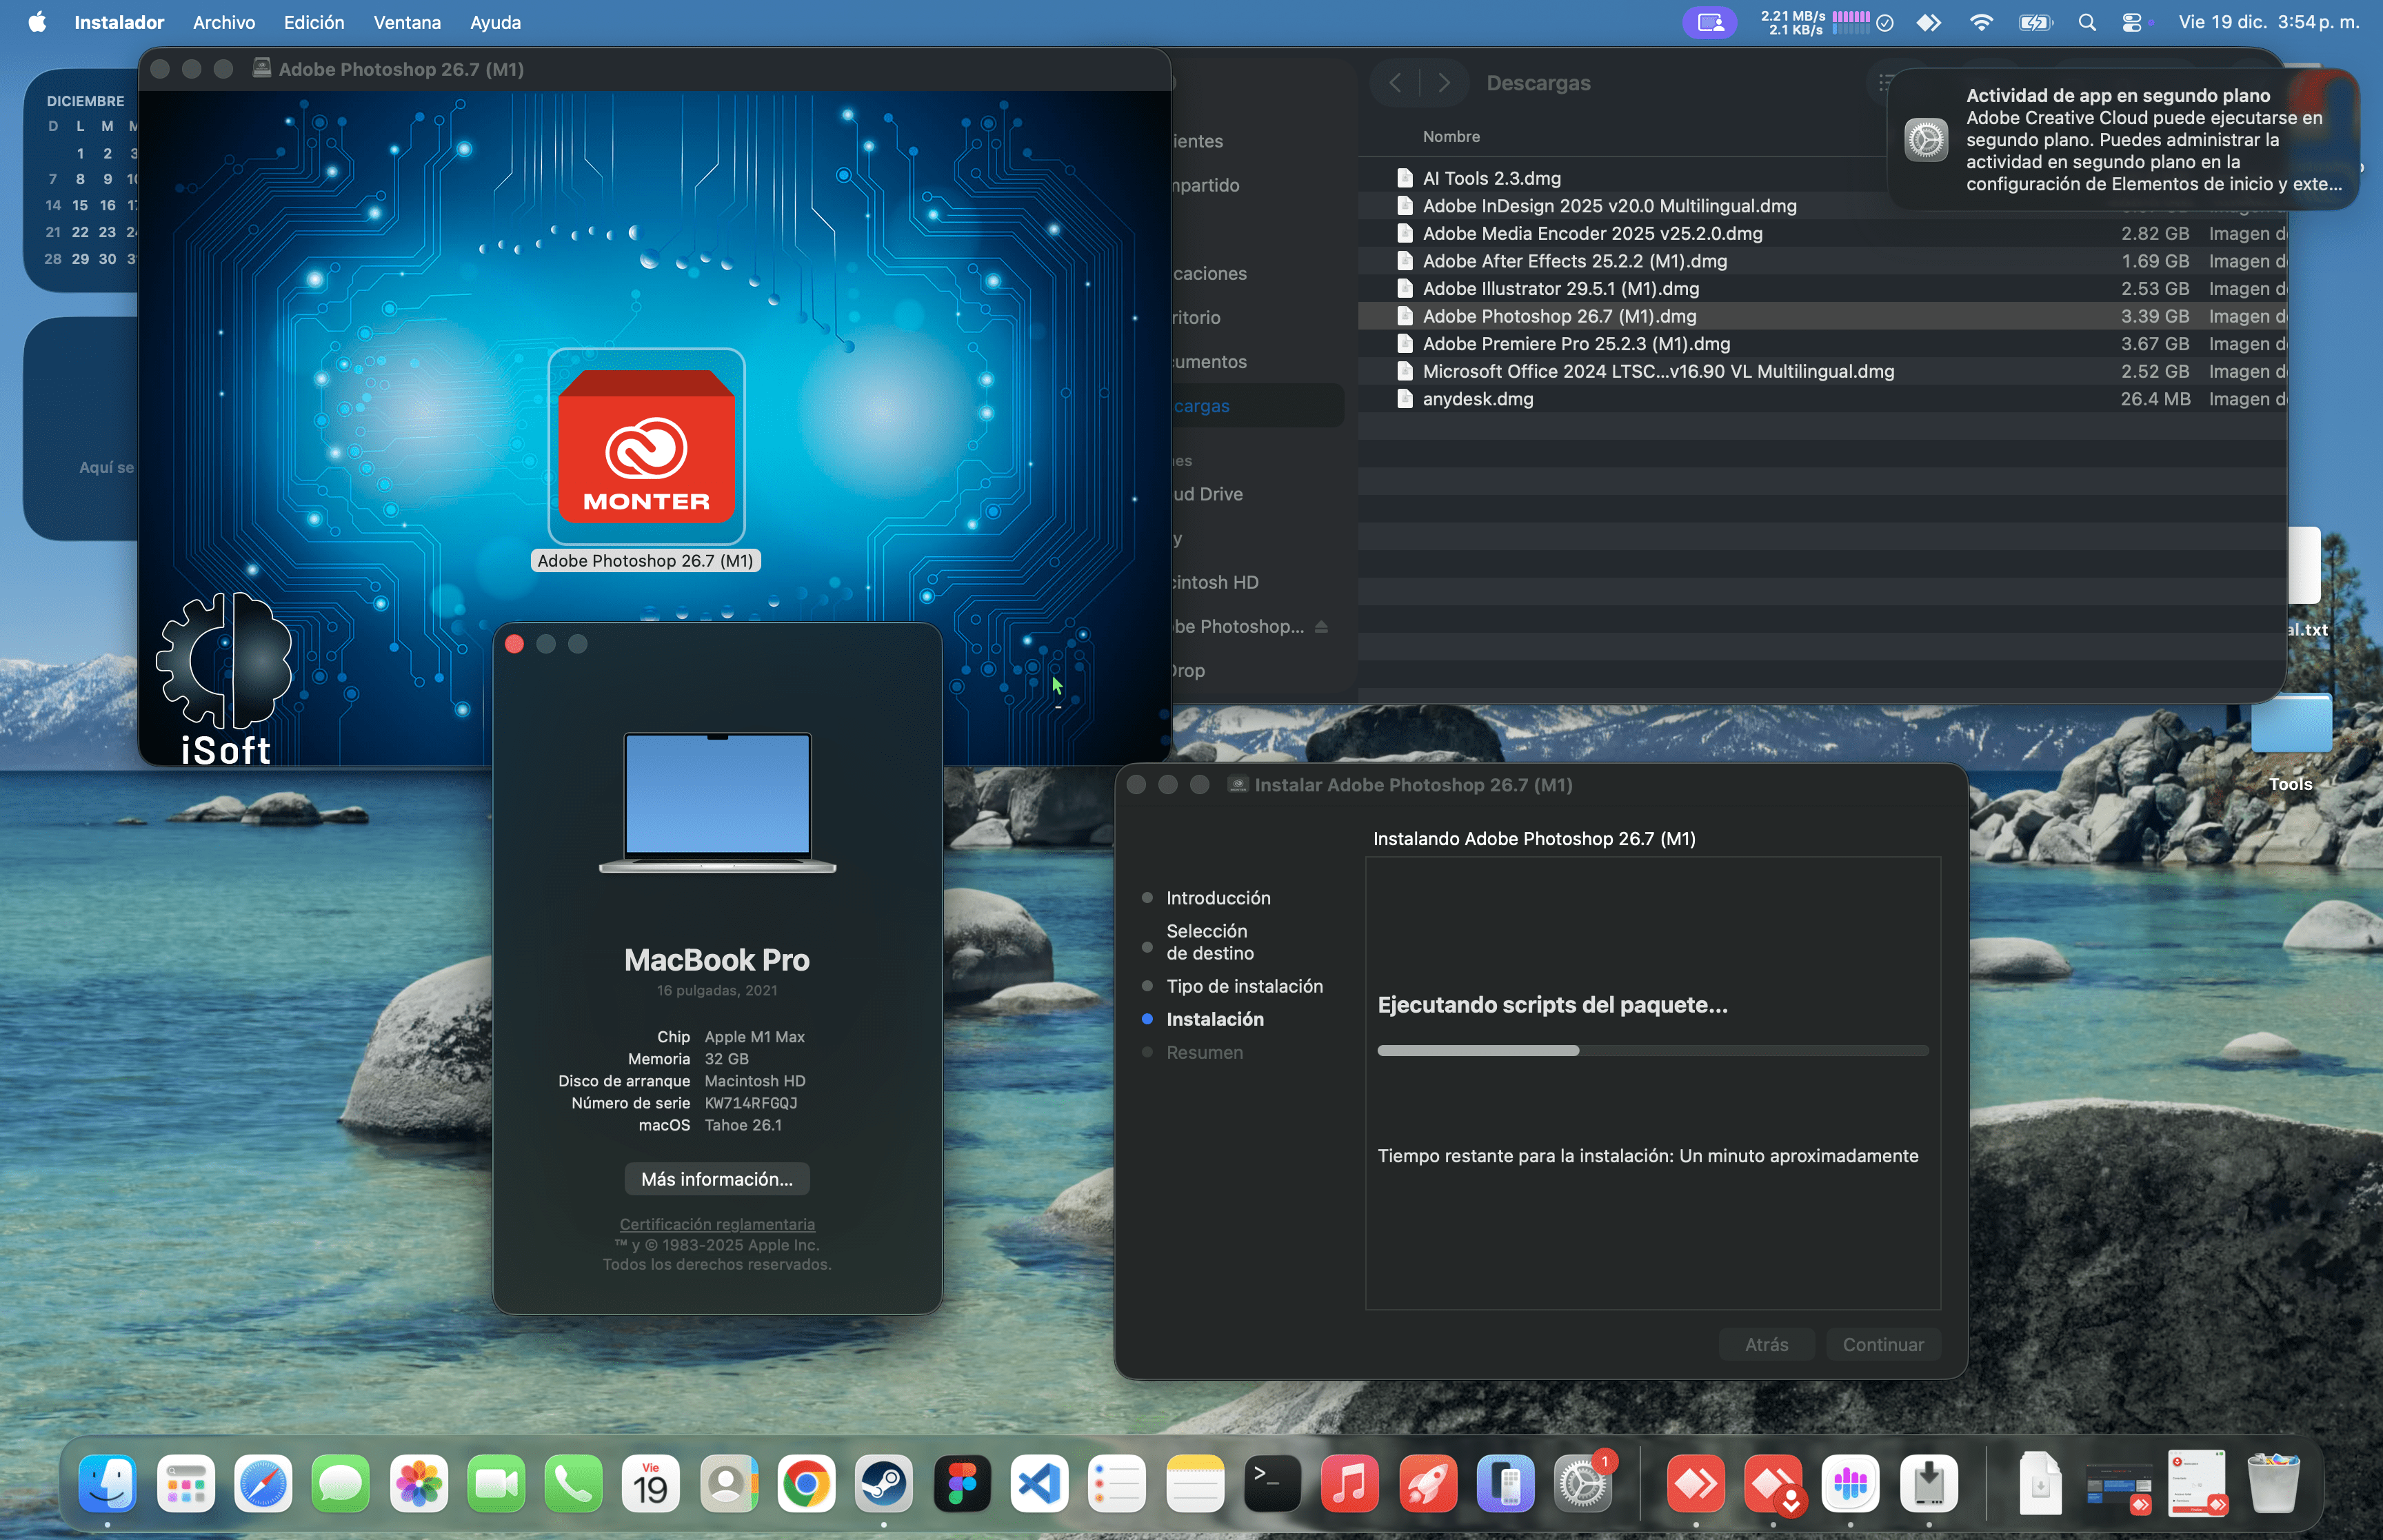Open the Trash in the Dock
This screenshot has height=1540, width=2383.
(2273, 1484)
